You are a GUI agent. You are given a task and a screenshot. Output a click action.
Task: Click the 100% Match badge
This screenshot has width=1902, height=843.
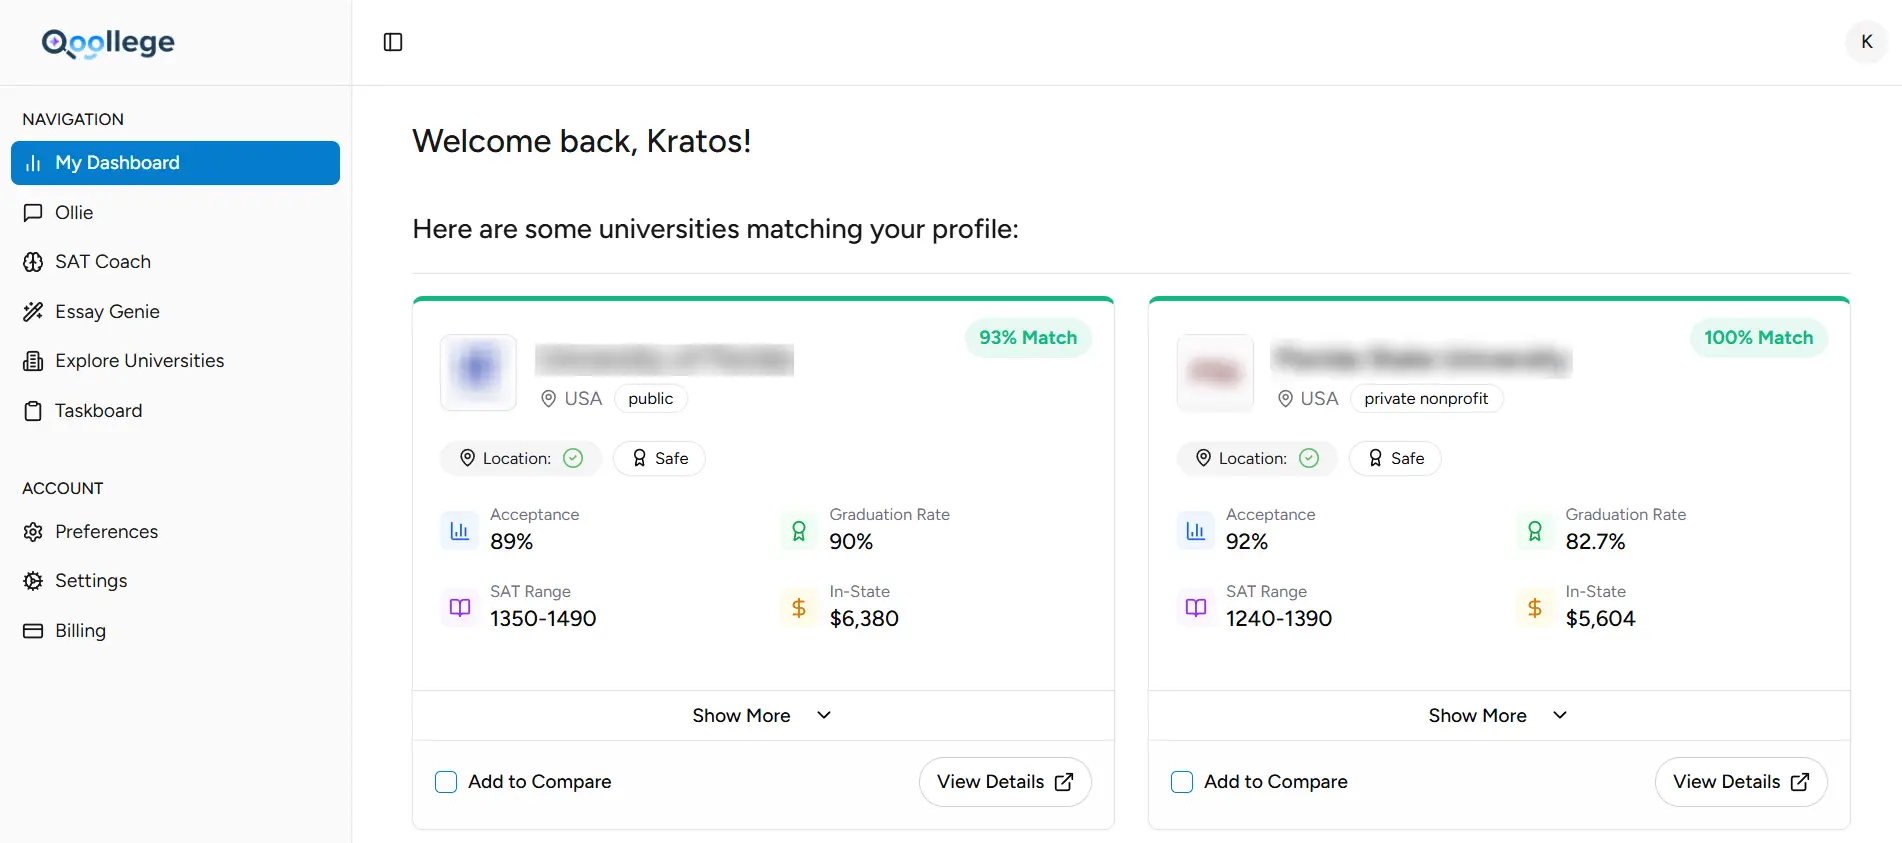click(1758, 337)
